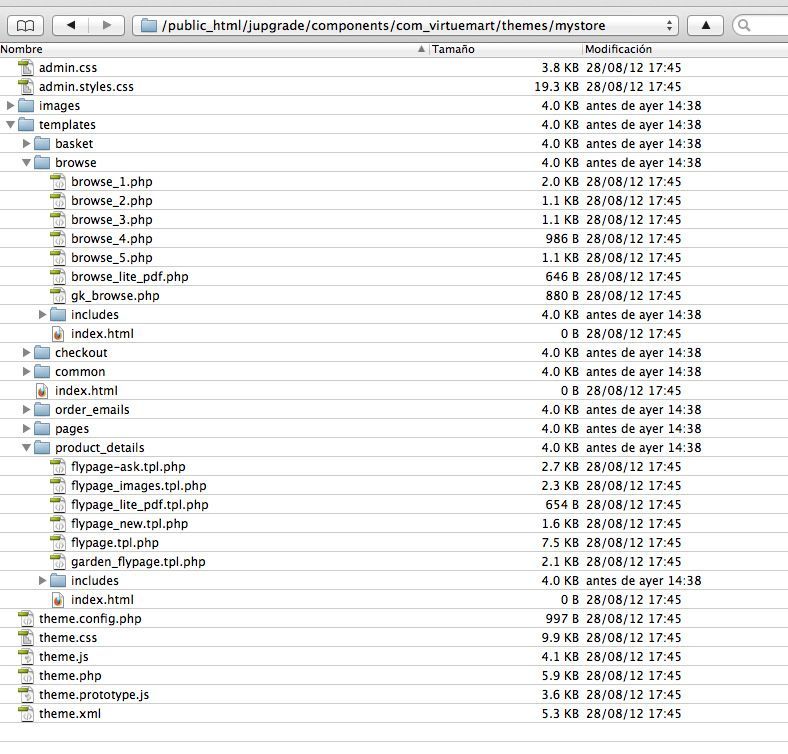Select the gk_browse.php file icon

(58, 296)
